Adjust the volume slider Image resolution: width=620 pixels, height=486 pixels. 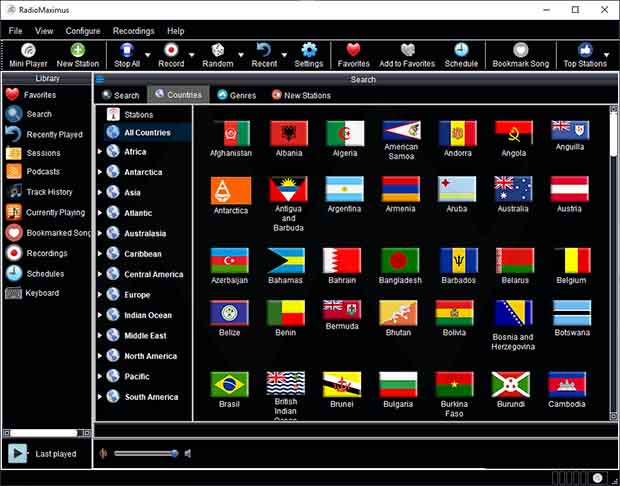[146, 454]
